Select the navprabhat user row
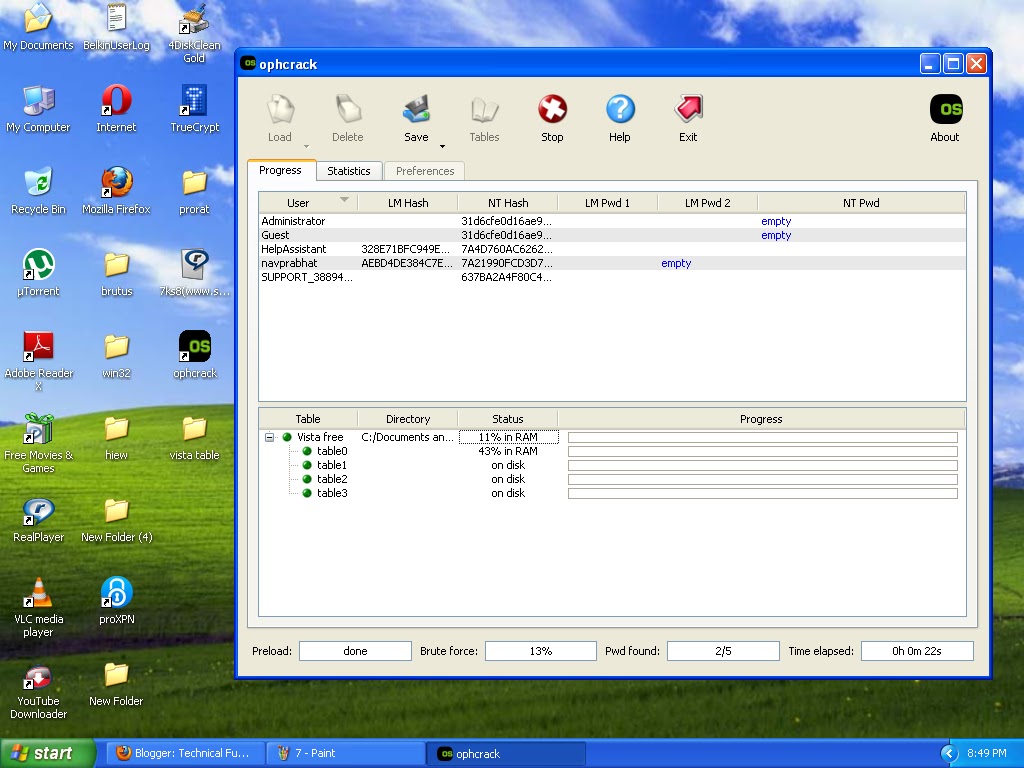 pyautogui.click(x=612, y=263)
